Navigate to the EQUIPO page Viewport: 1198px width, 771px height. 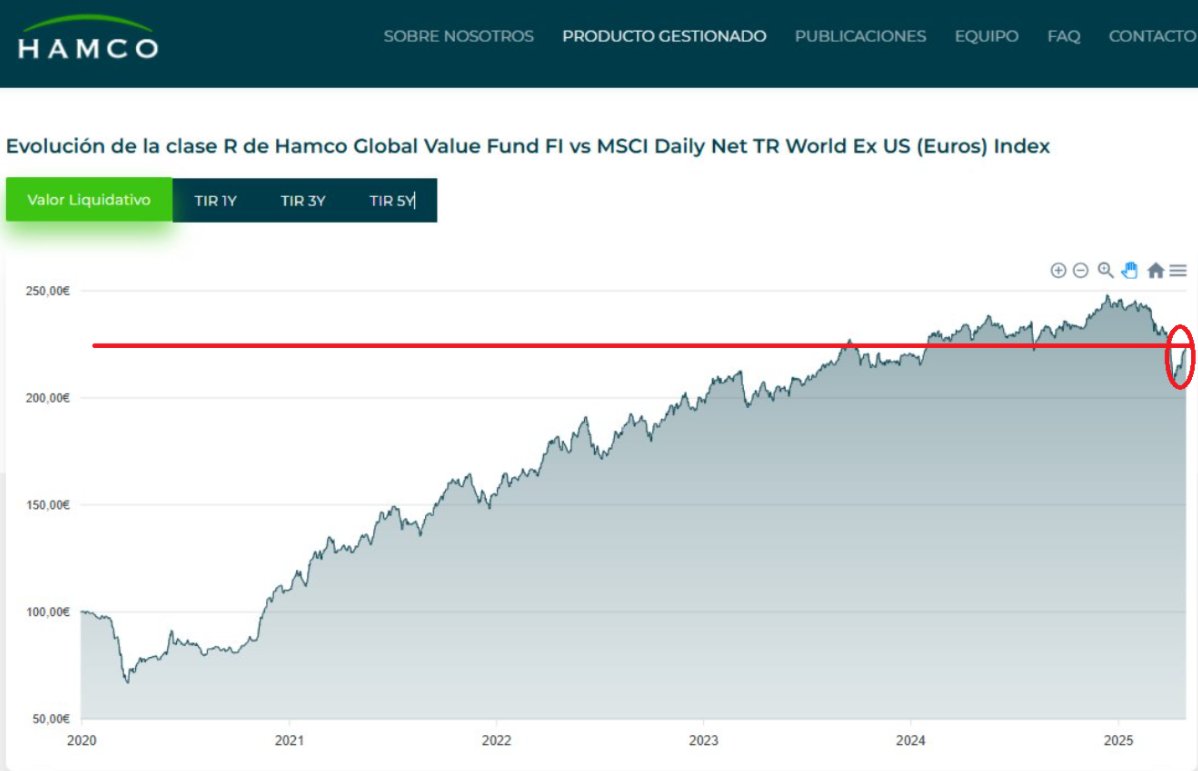[986, 36]
